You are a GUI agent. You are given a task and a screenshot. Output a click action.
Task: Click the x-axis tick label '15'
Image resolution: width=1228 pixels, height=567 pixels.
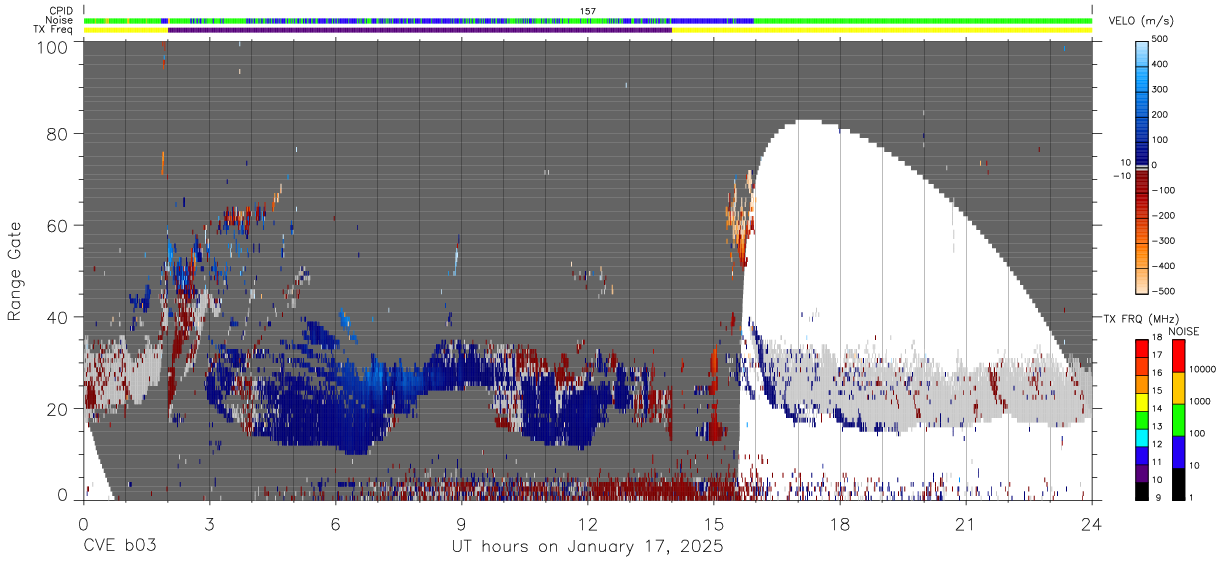point(714,523)
